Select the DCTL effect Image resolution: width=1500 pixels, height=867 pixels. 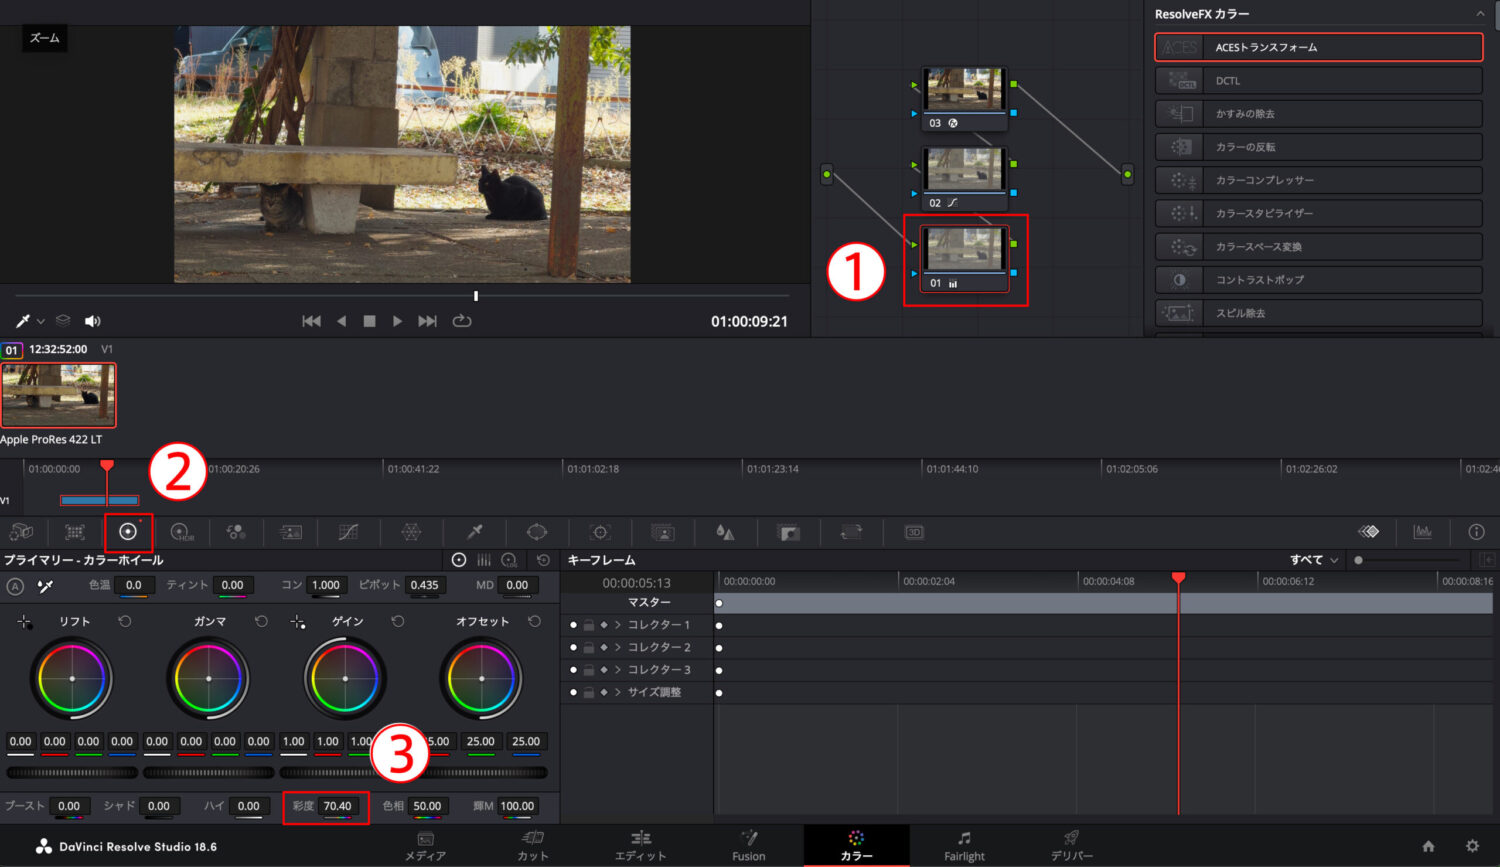(x=1318, y=80)
